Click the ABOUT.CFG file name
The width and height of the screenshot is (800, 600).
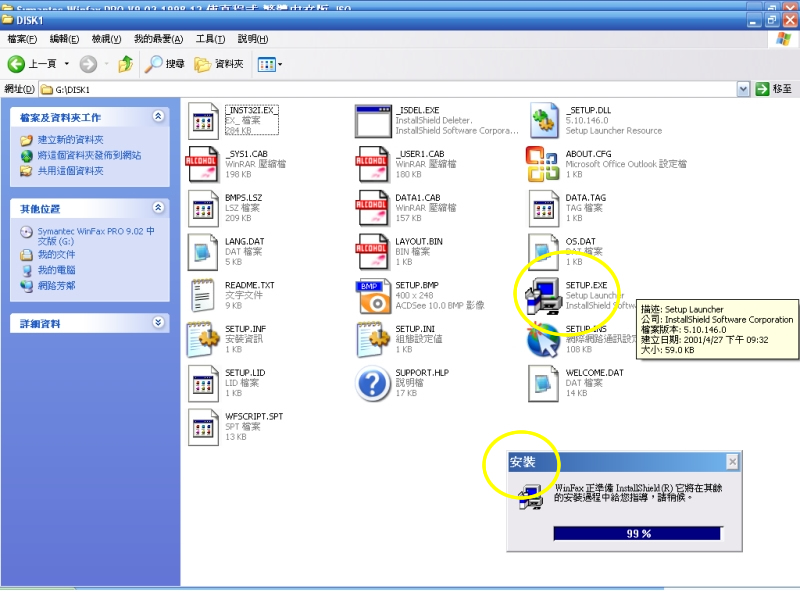click(x=588, y=154)
